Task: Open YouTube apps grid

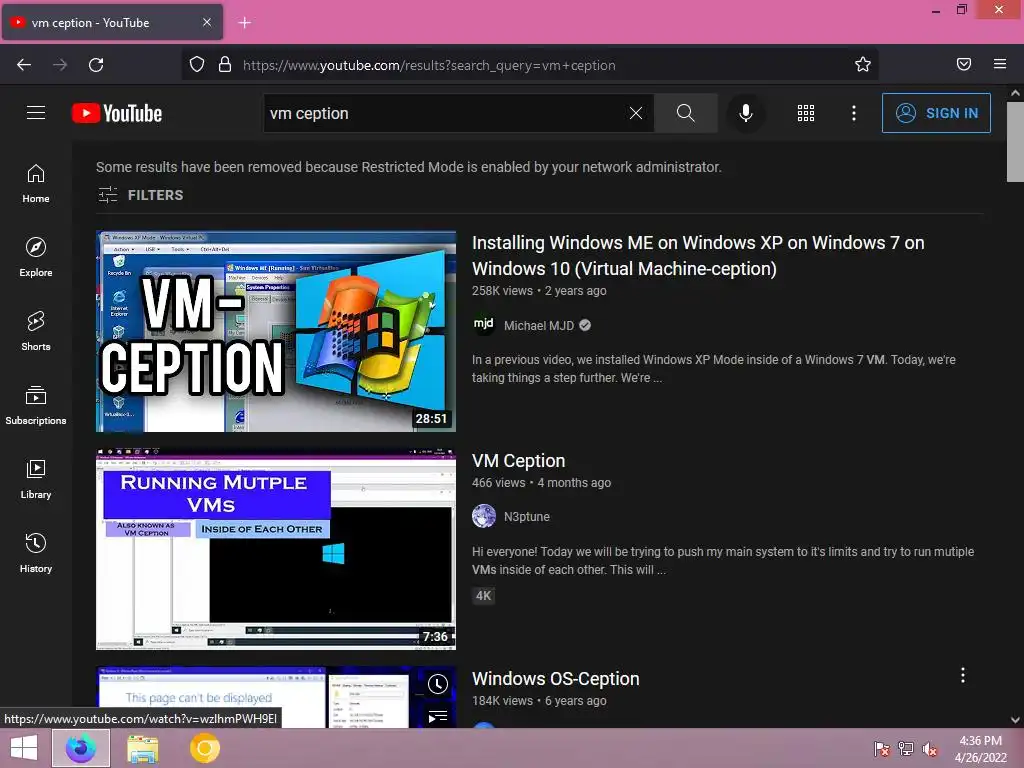Action: (806, 113)
